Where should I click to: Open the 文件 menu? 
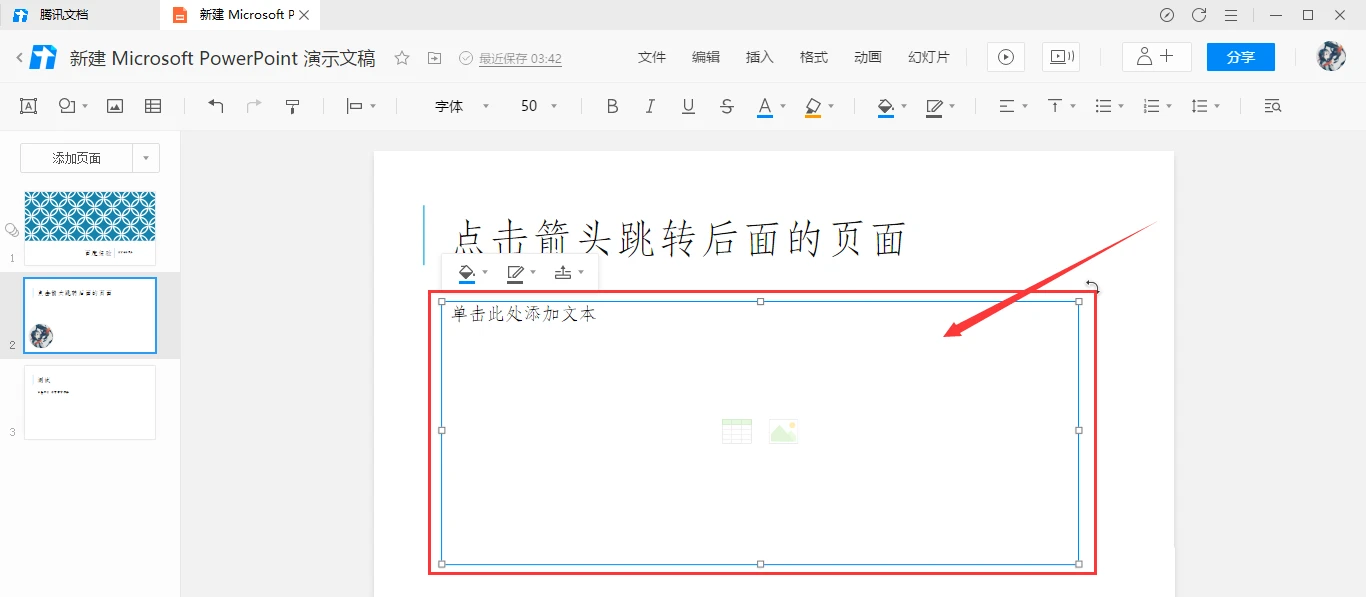tap(652, 58)
